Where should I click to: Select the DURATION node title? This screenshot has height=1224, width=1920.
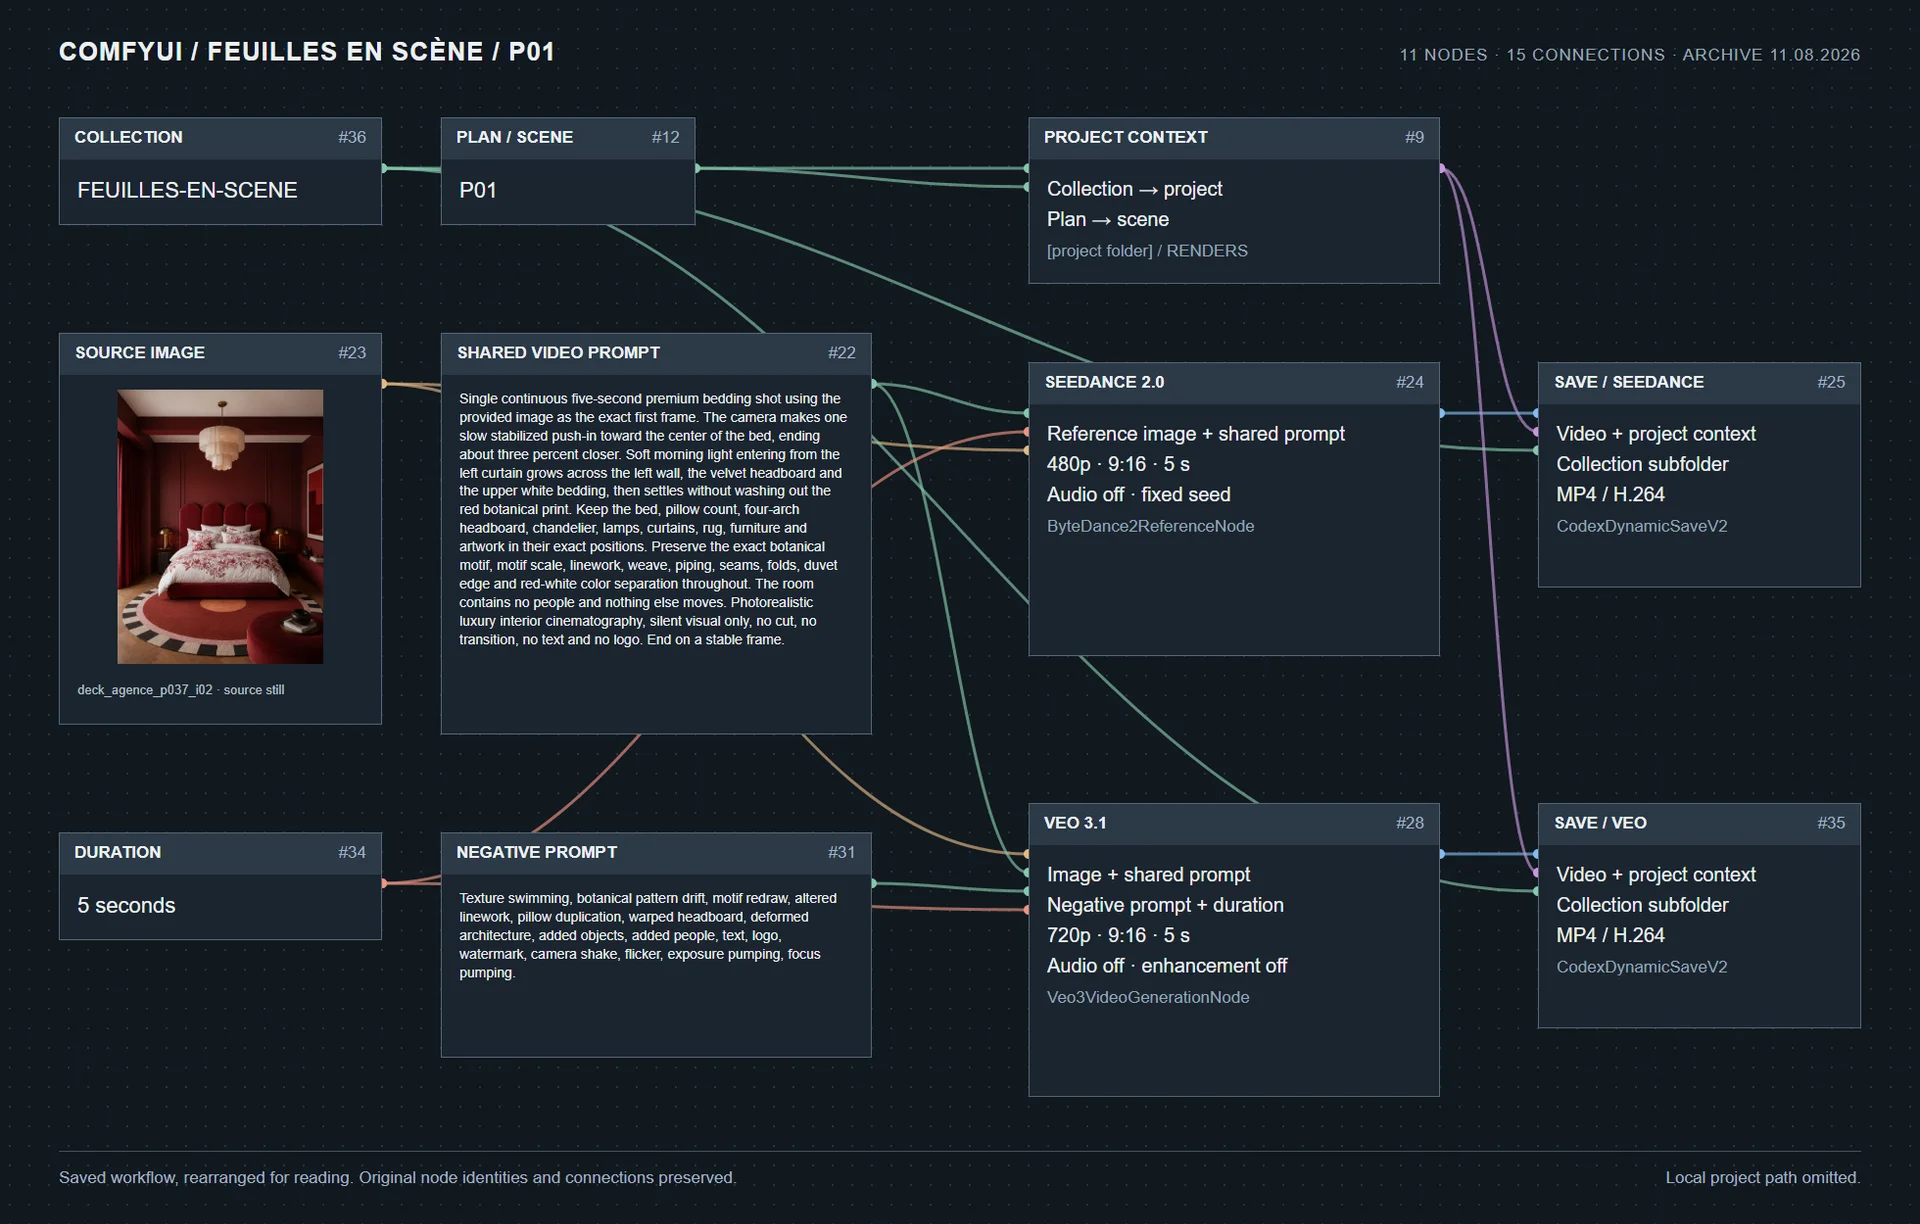(x=117, y=852)
